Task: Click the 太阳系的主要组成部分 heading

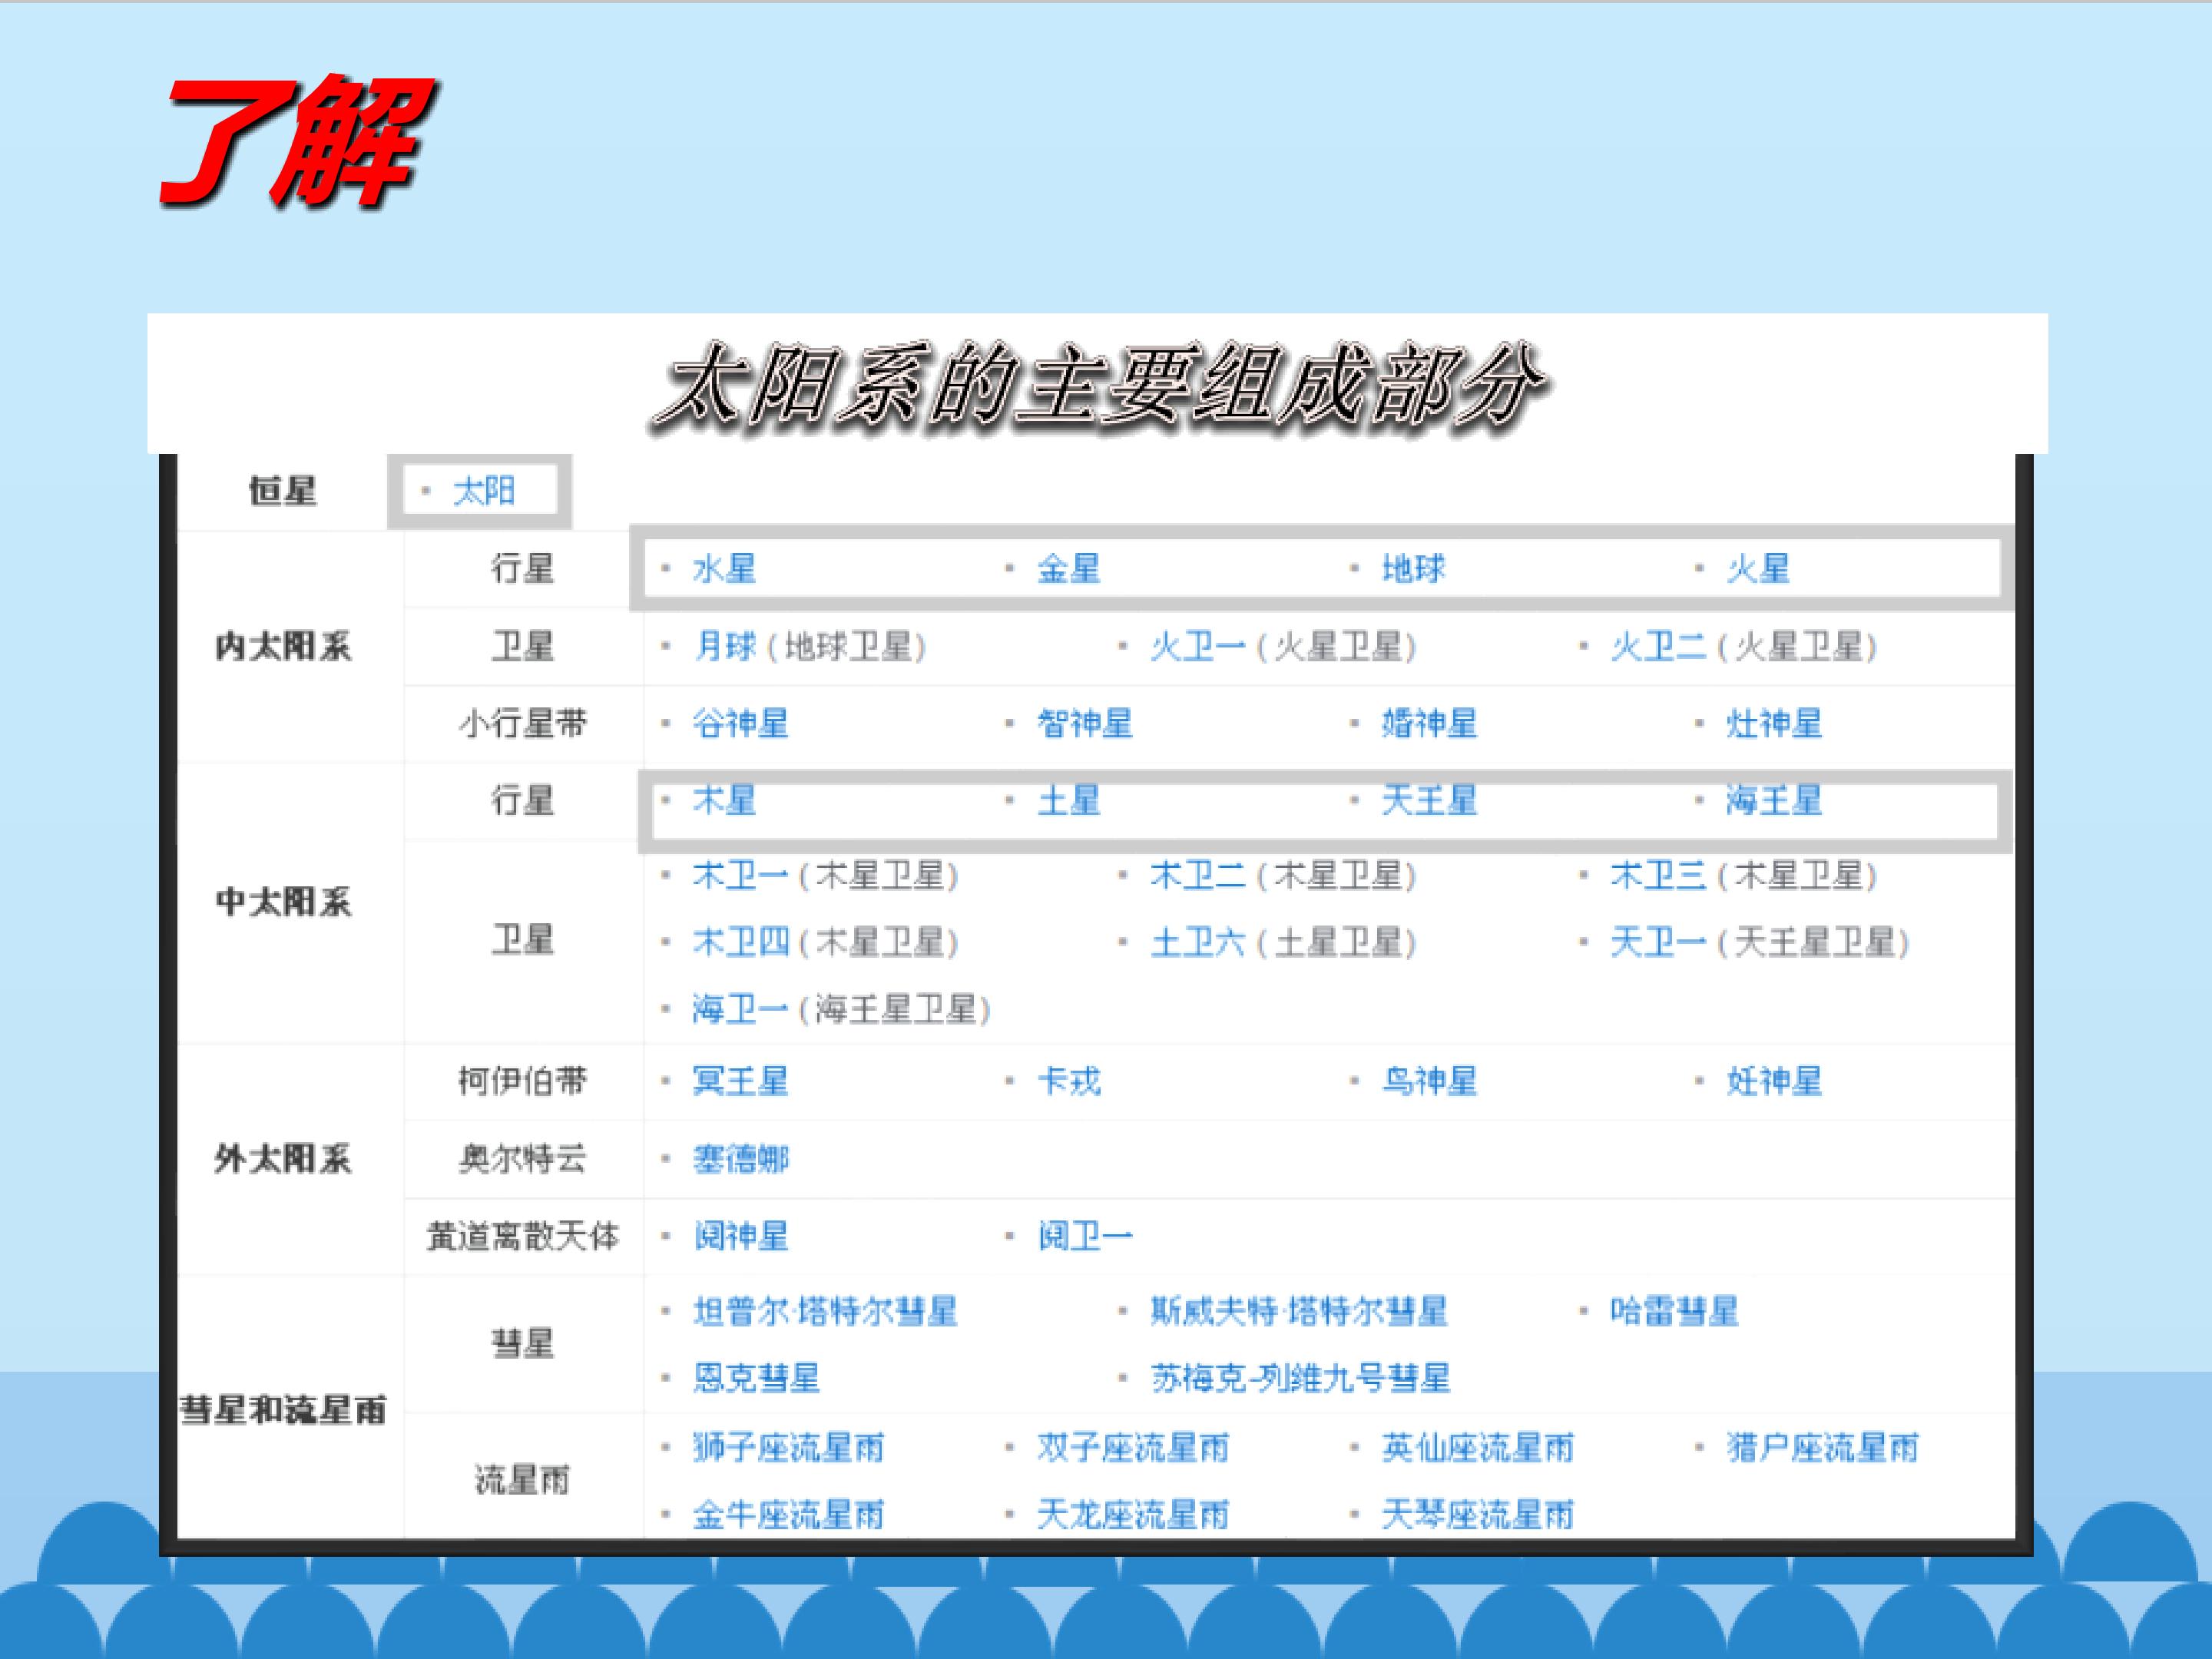Action: point(1100,388)
